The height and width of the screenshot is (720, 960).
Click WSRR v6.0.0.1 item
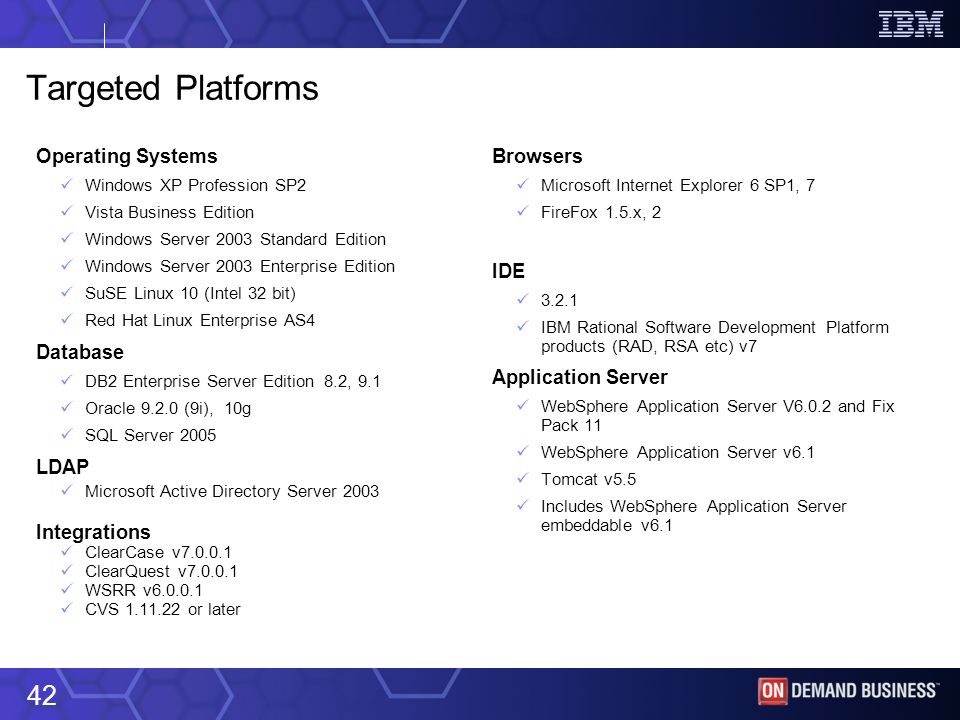click(x=144, y=590)
